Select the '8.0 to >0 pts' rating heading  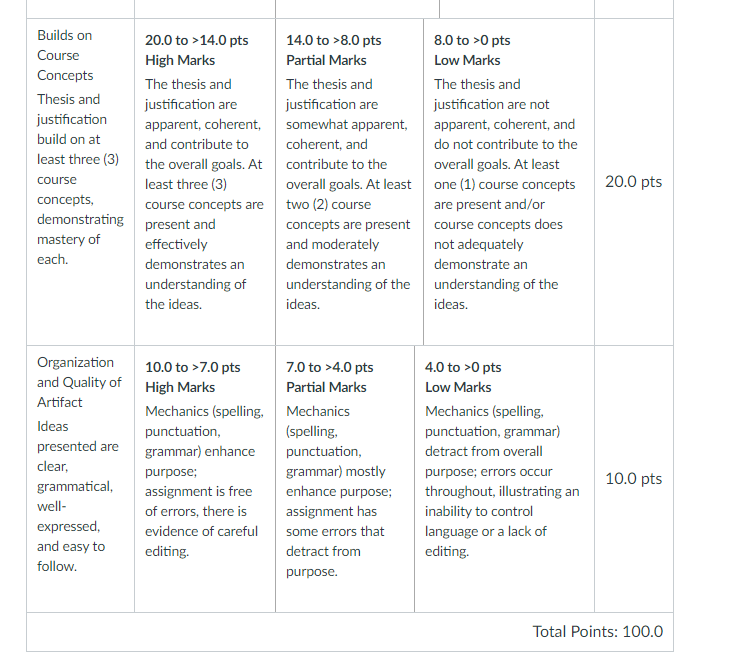click(x=472, y=40)
